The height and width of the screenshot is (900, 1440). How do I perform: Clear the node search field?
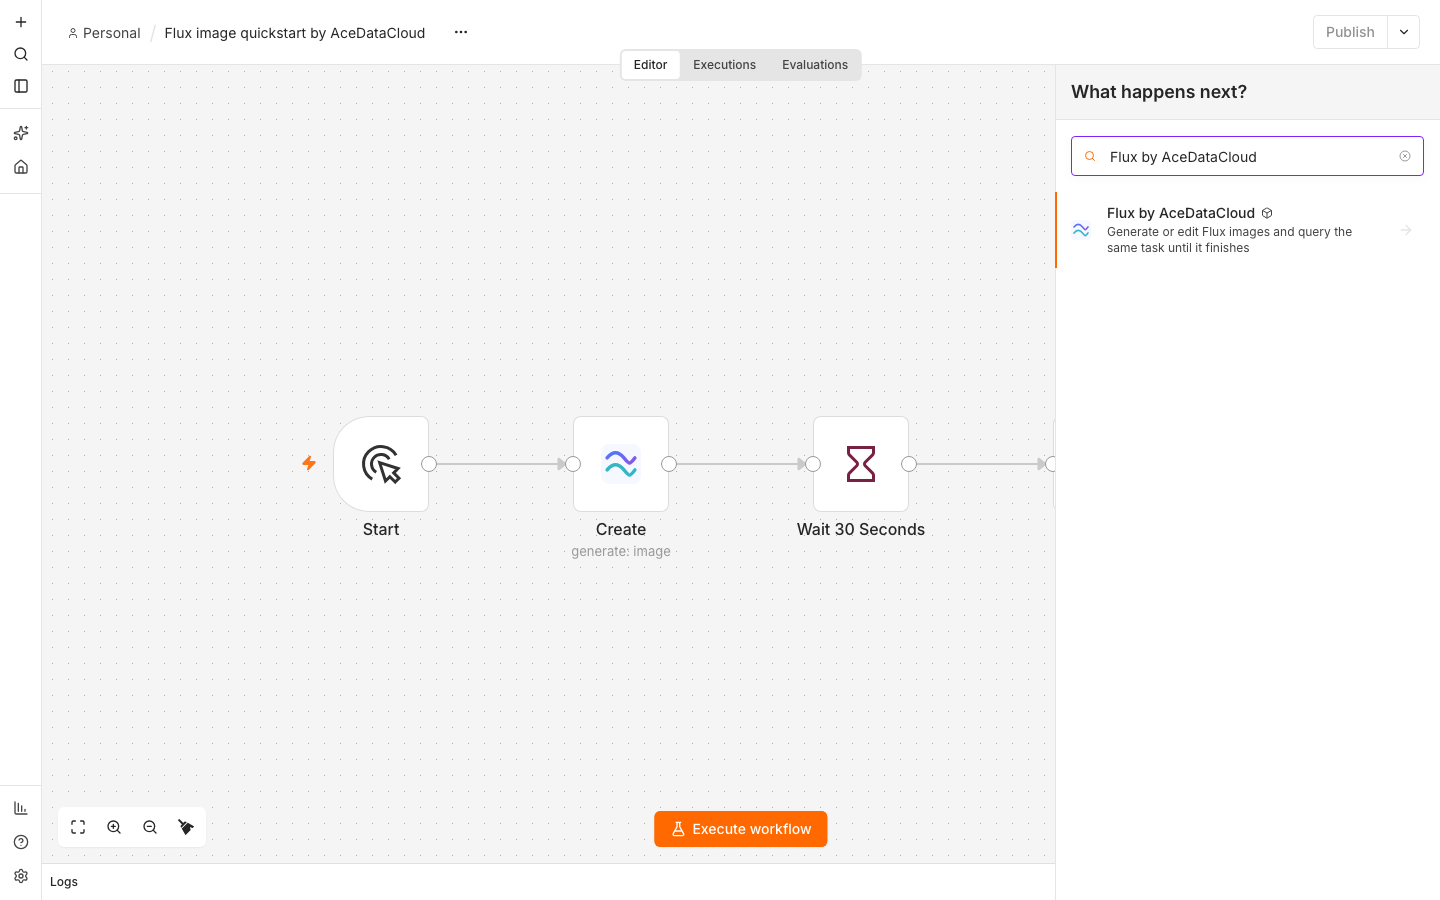(x=1405, y=156)
